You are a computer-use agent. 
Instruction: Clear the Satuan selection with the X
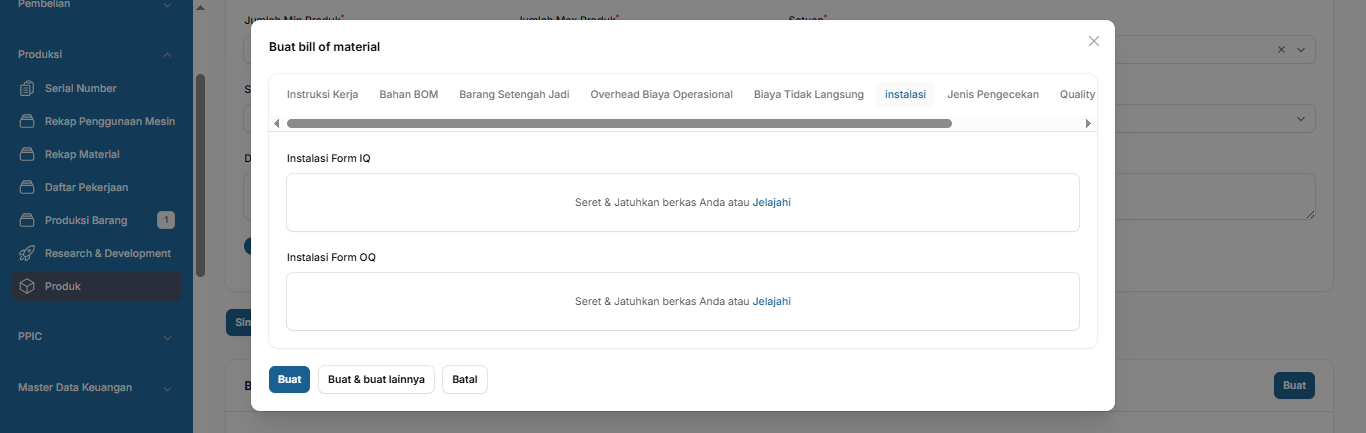click(x=1282, y=49)
